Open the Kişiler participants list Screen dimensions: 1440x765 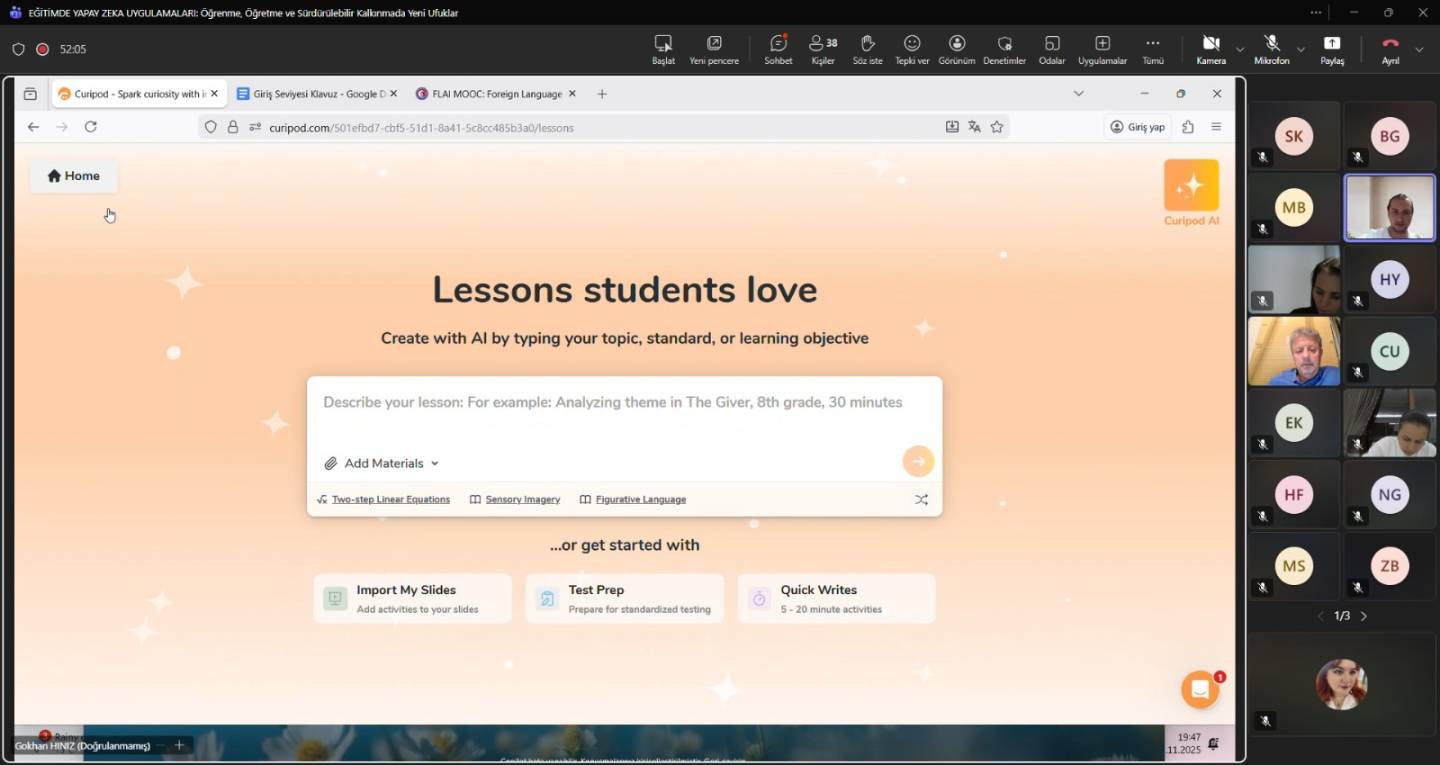[x=822, y=49]
